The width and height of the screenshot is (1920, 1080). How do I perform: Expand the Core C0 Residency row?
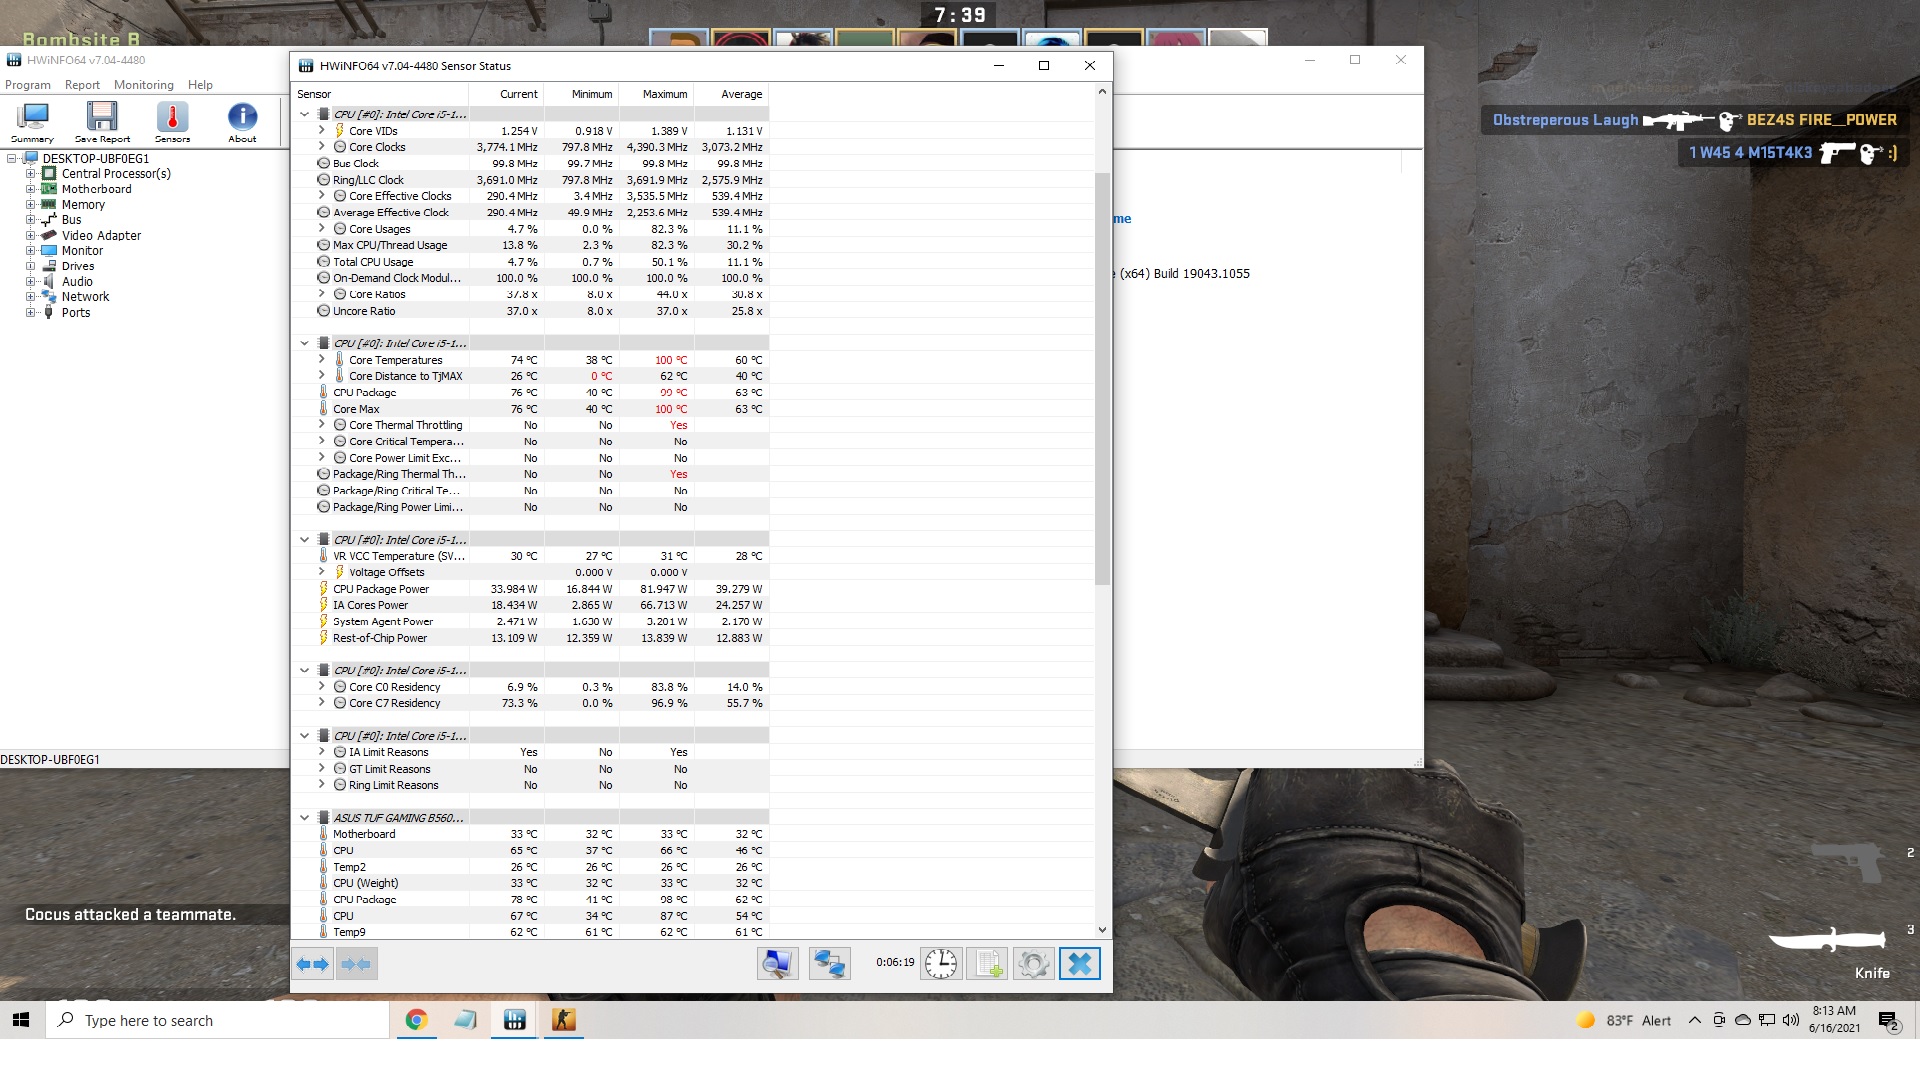[321, 687]
